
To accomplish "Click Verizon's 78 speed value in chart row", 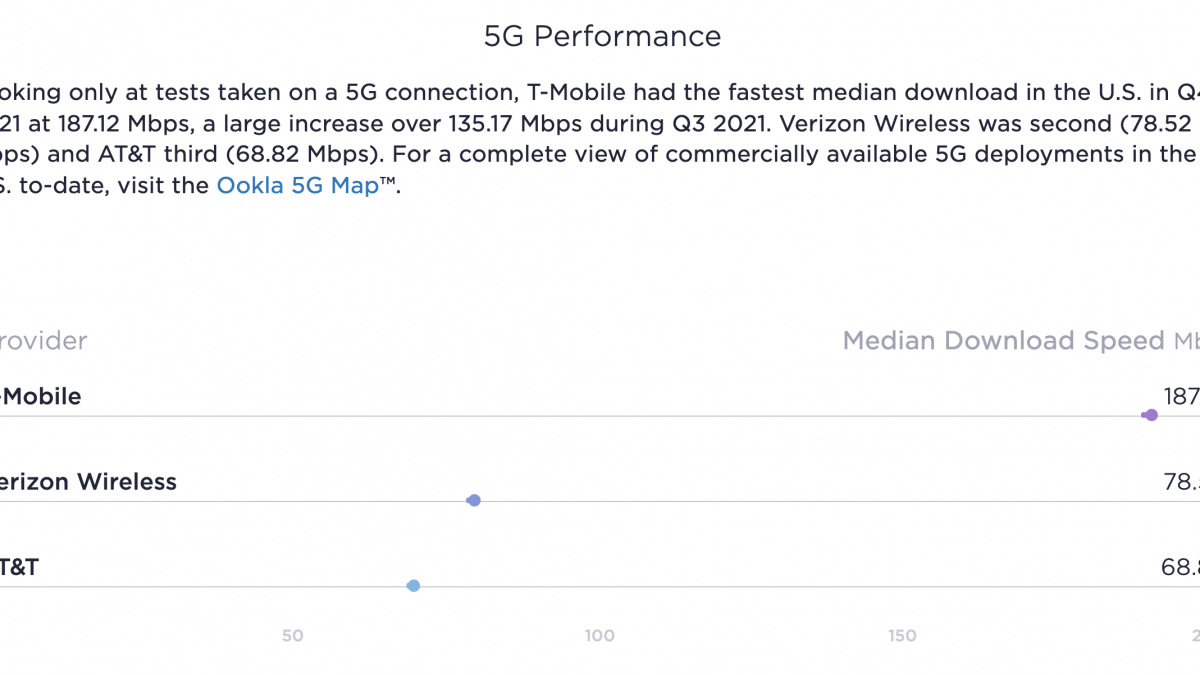I will click(1181, 482).
